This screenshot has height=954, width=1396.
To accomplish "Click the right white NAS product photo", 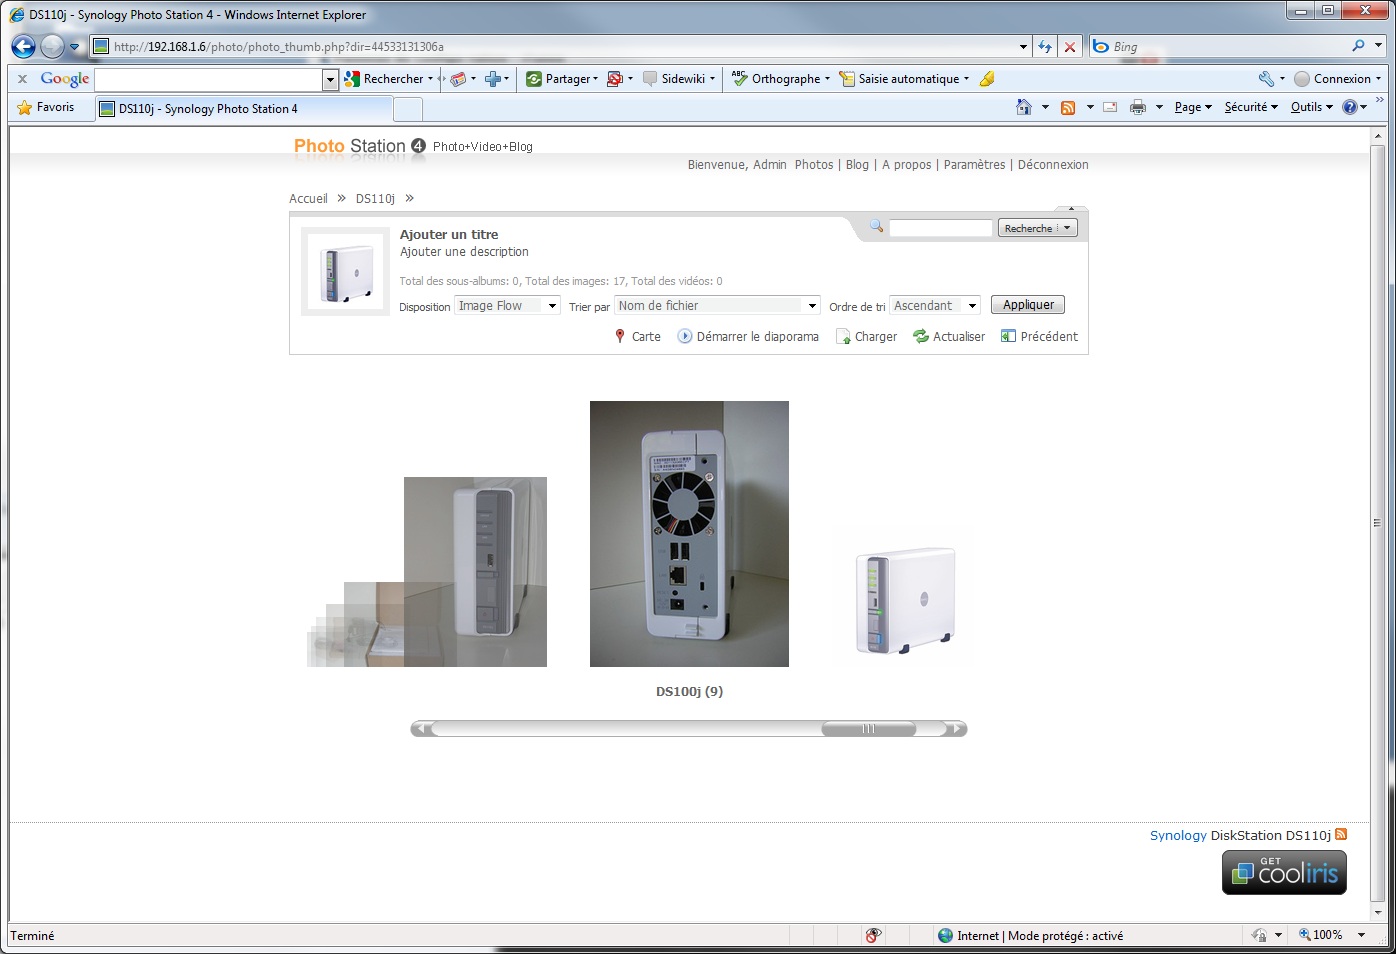I will click(904, 600).
